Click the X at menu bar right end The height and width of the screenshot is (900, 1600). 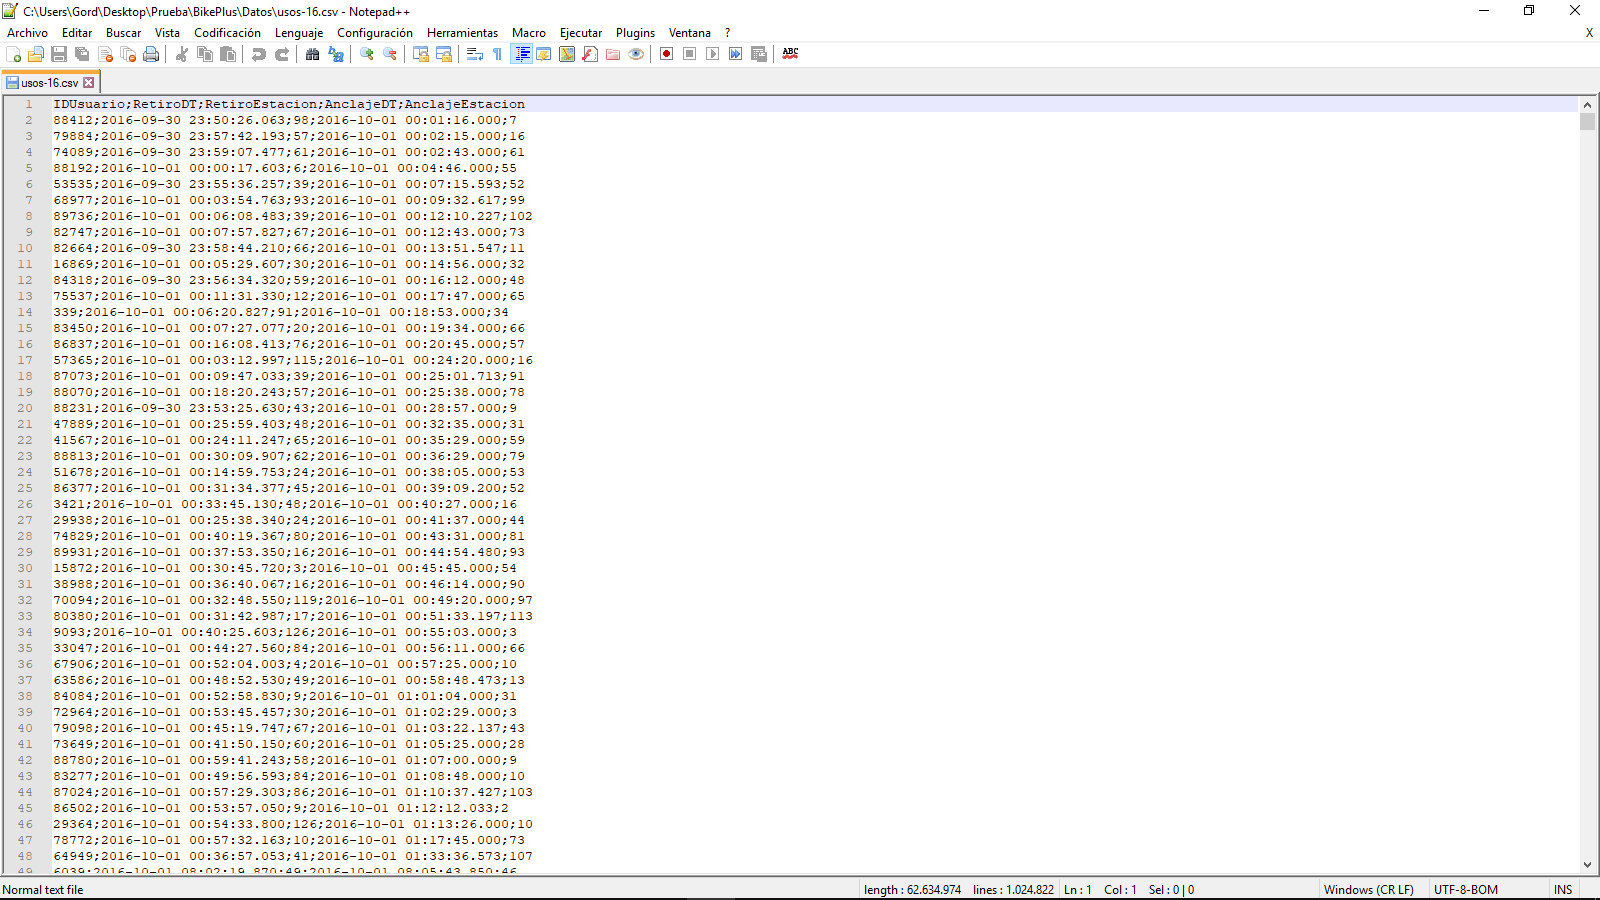tap(1589, 33)
